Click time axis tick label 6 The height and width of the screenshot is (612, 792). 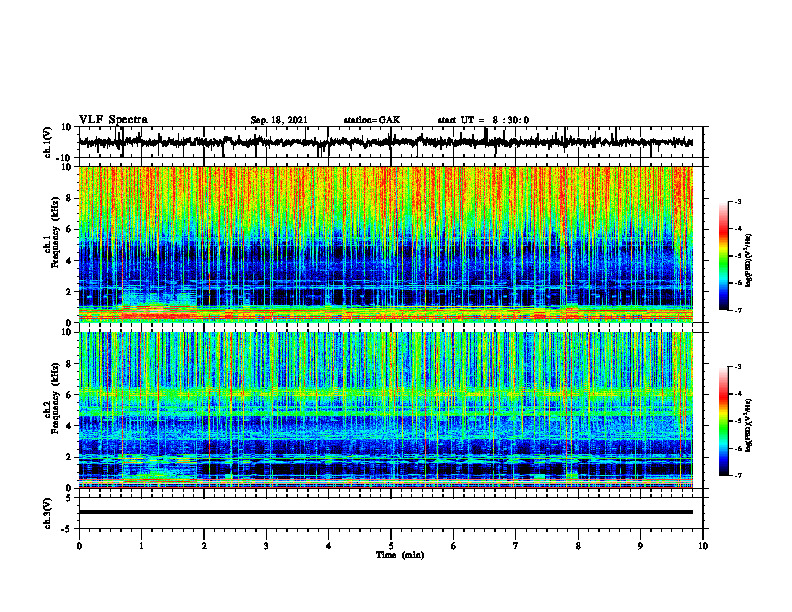click(454, 546)
